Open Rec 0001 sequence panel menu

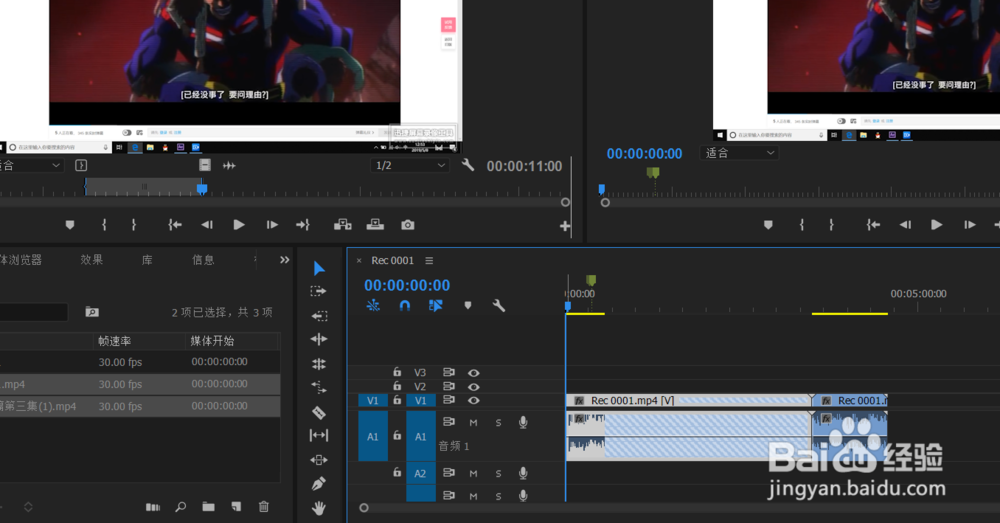(429, 260)
